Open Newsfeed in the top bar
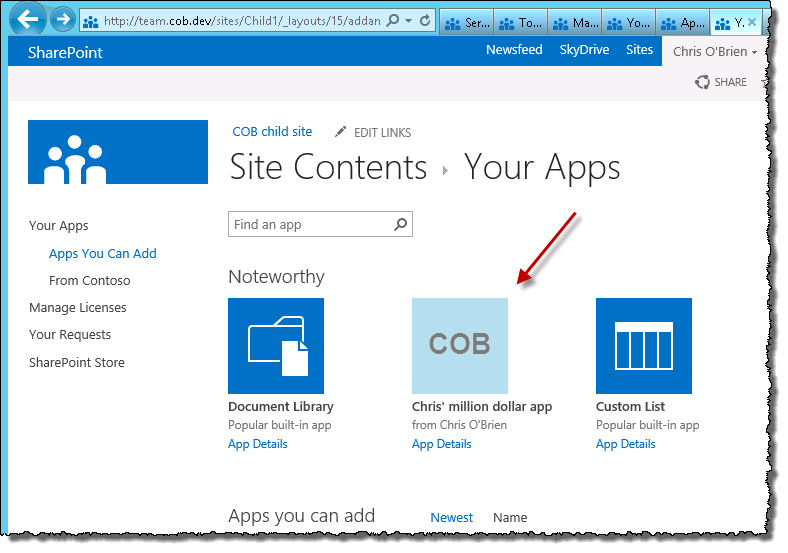 [x=514, y=50]
